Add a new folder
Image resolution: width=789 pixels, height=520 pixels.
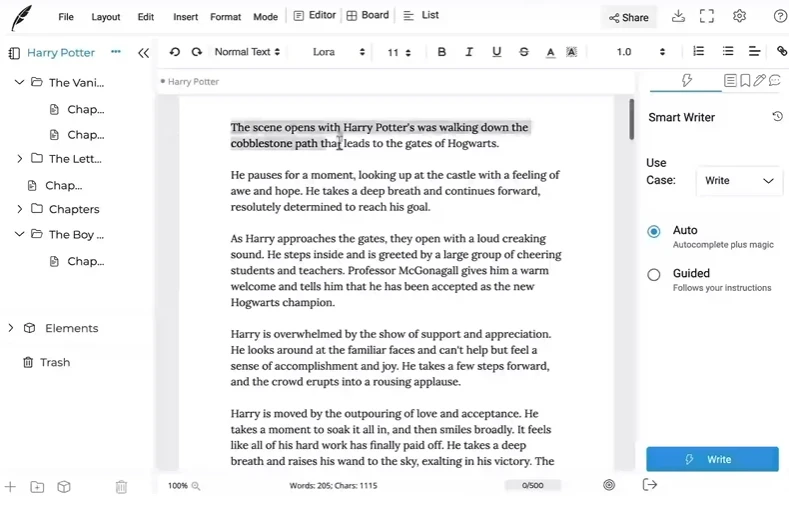click(x=37, y=487)
